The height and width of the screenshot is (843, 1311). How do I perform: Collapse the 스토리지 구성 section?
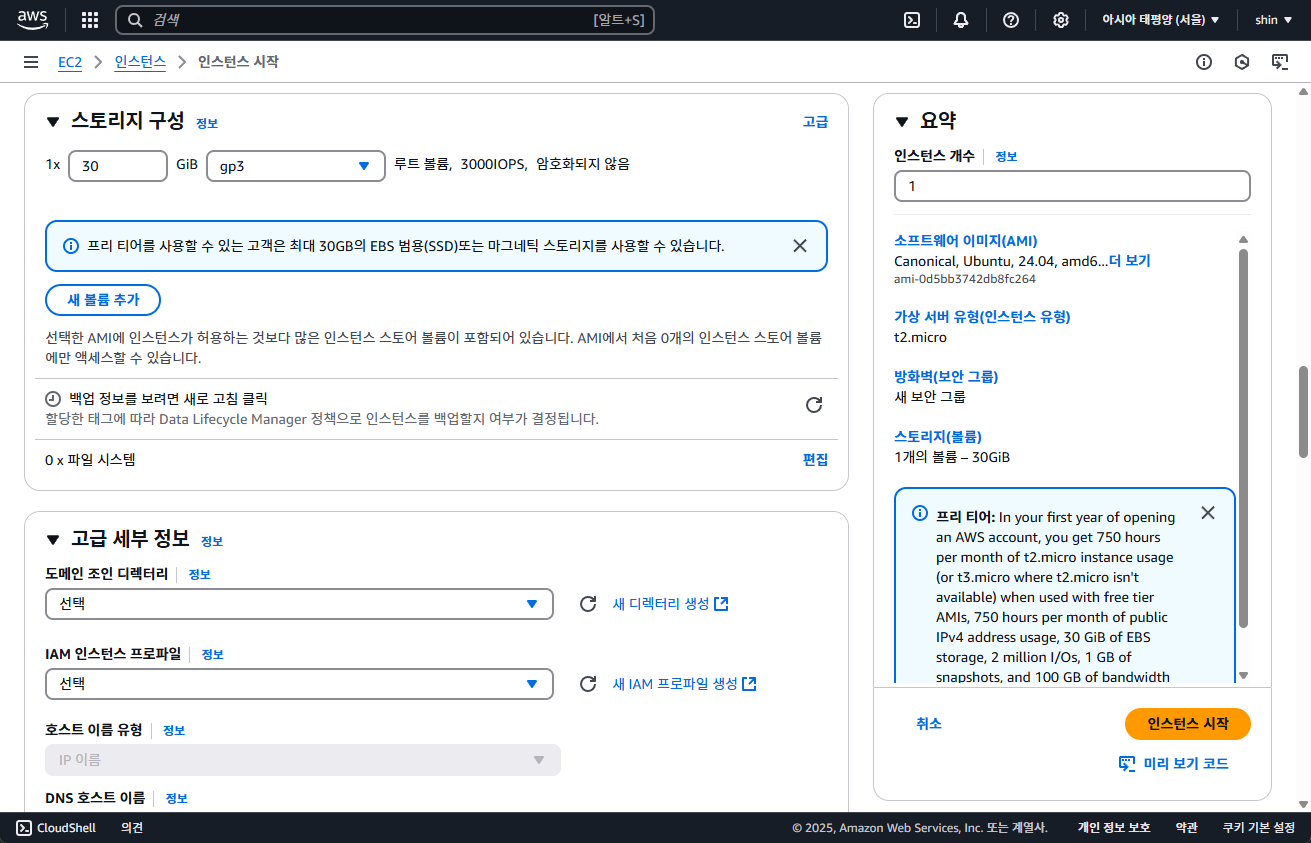53,122
